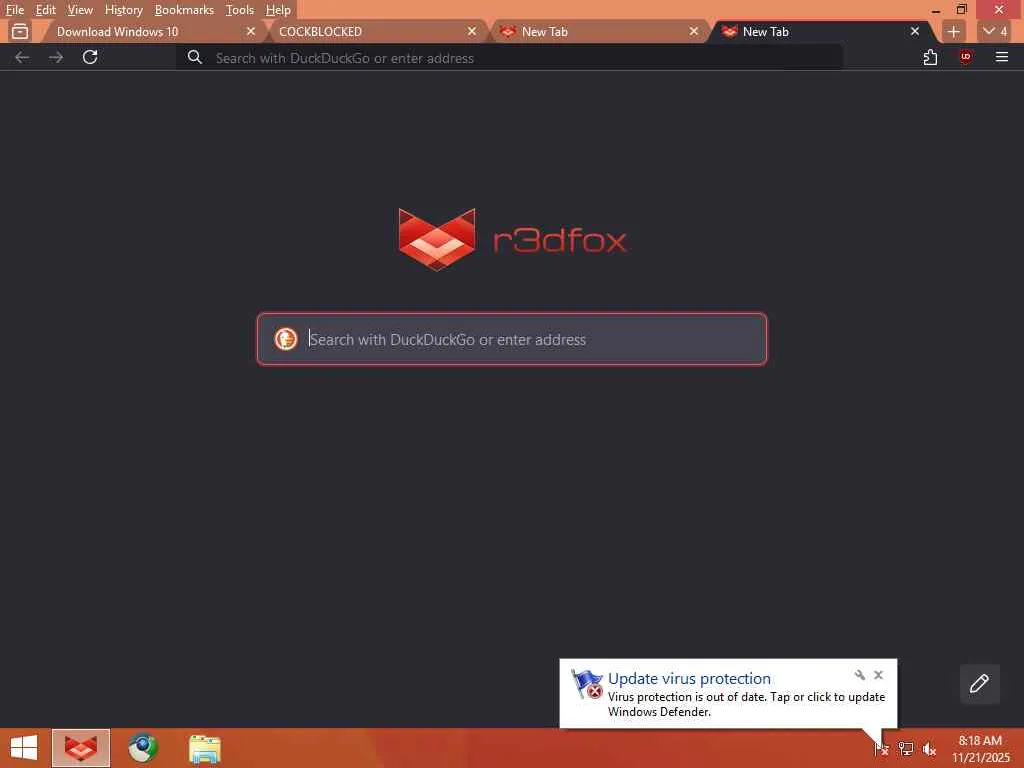Reload the current page
Image resolution: width=1024 pixels, height=768 pixels.
tap(90, 57)
